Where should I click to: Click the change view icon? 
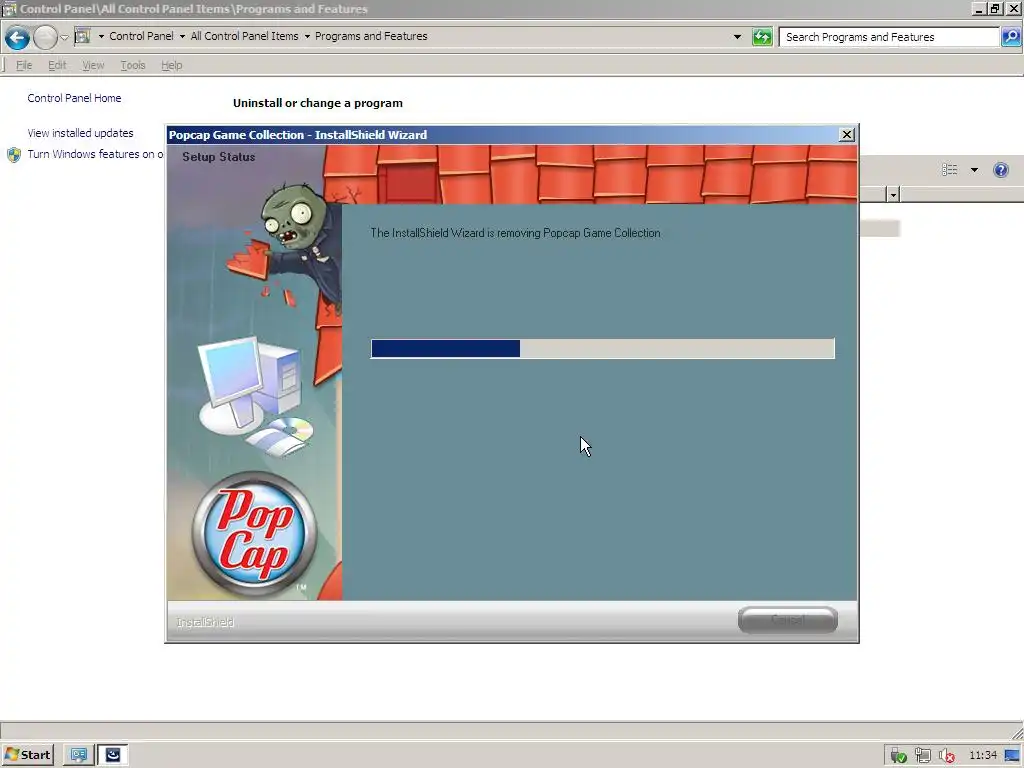(x=950, y=170)
